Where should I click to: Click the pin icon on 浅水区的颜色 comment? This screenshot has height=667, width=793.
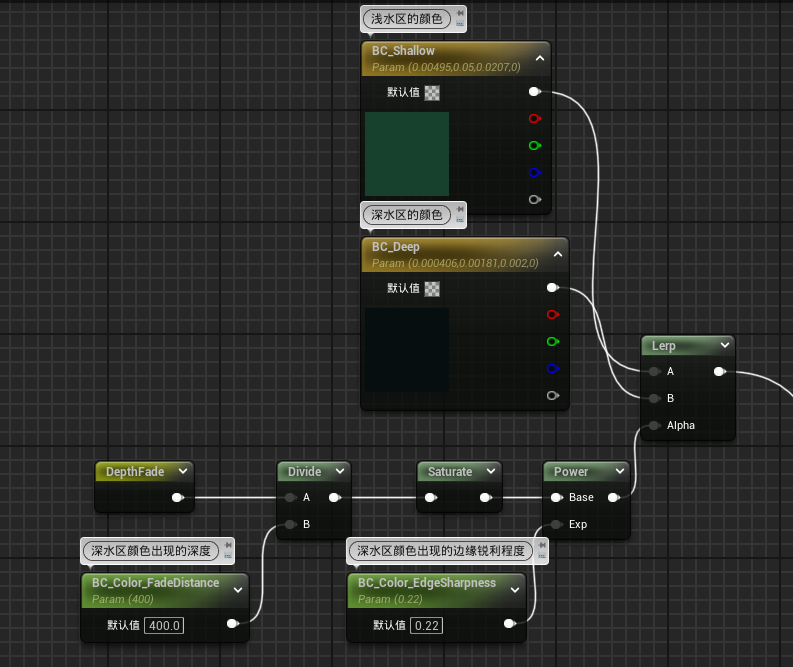[459, 15]
